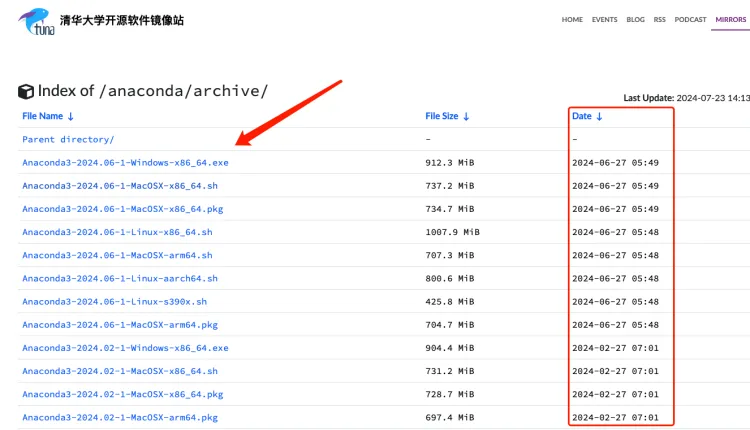The image size is (750, 430).
Task: Download Anaconda3-2024.06-1-MacOSX-arm64.pkg
Action: 120,325
